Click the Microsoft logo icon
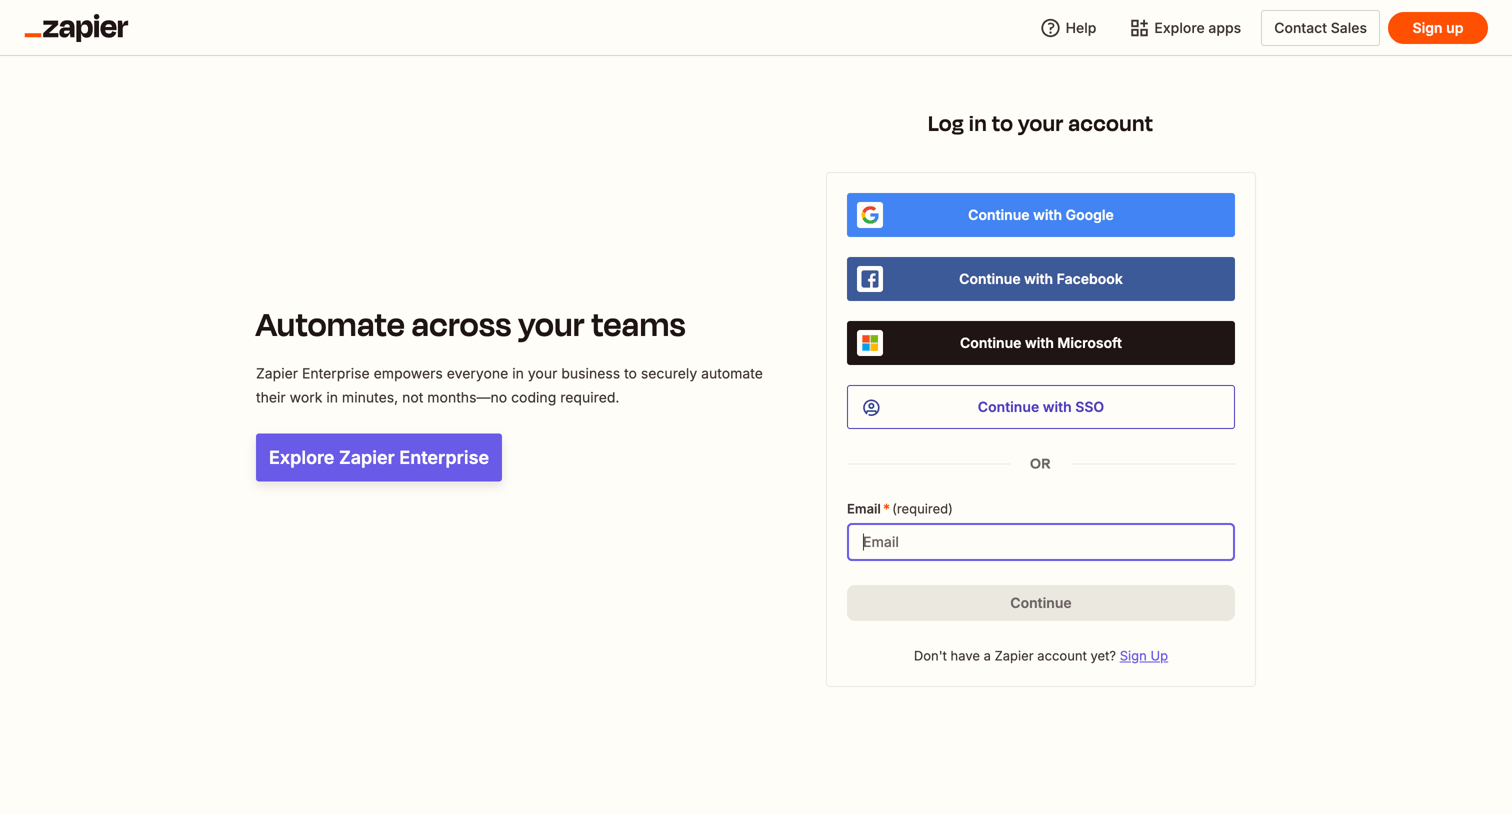Image resolution: width=1512 pixels, height=814 pixels. click(870, 343)
